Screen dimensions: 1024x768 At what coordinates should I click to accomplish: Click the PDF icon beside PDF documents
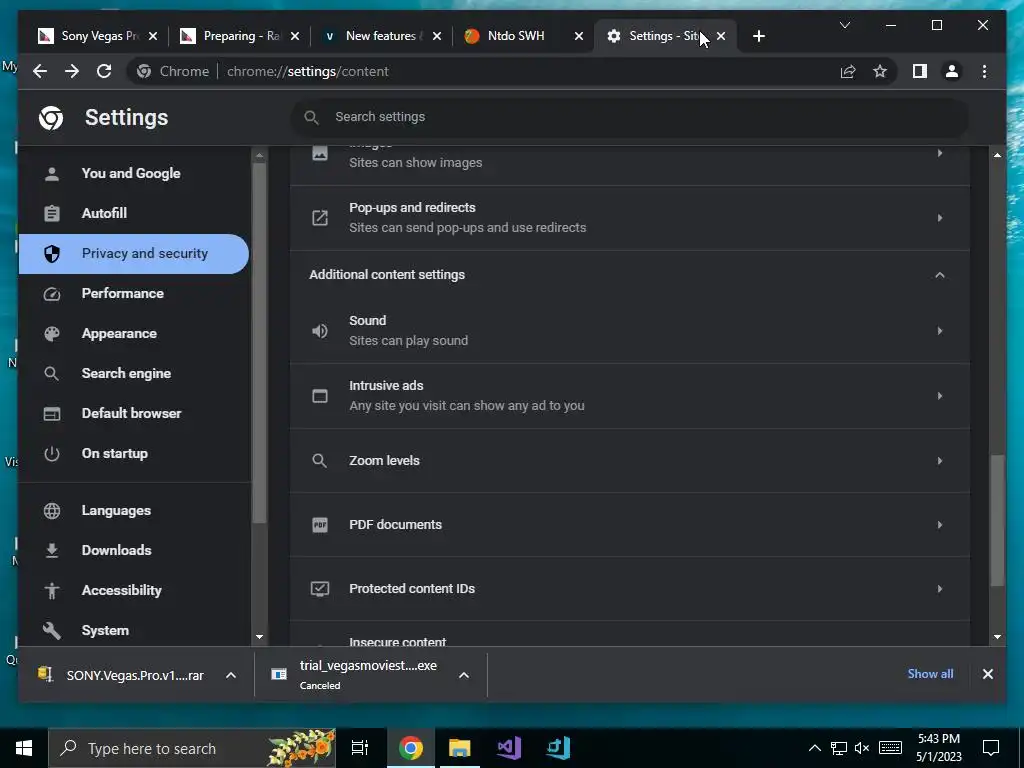319,524
